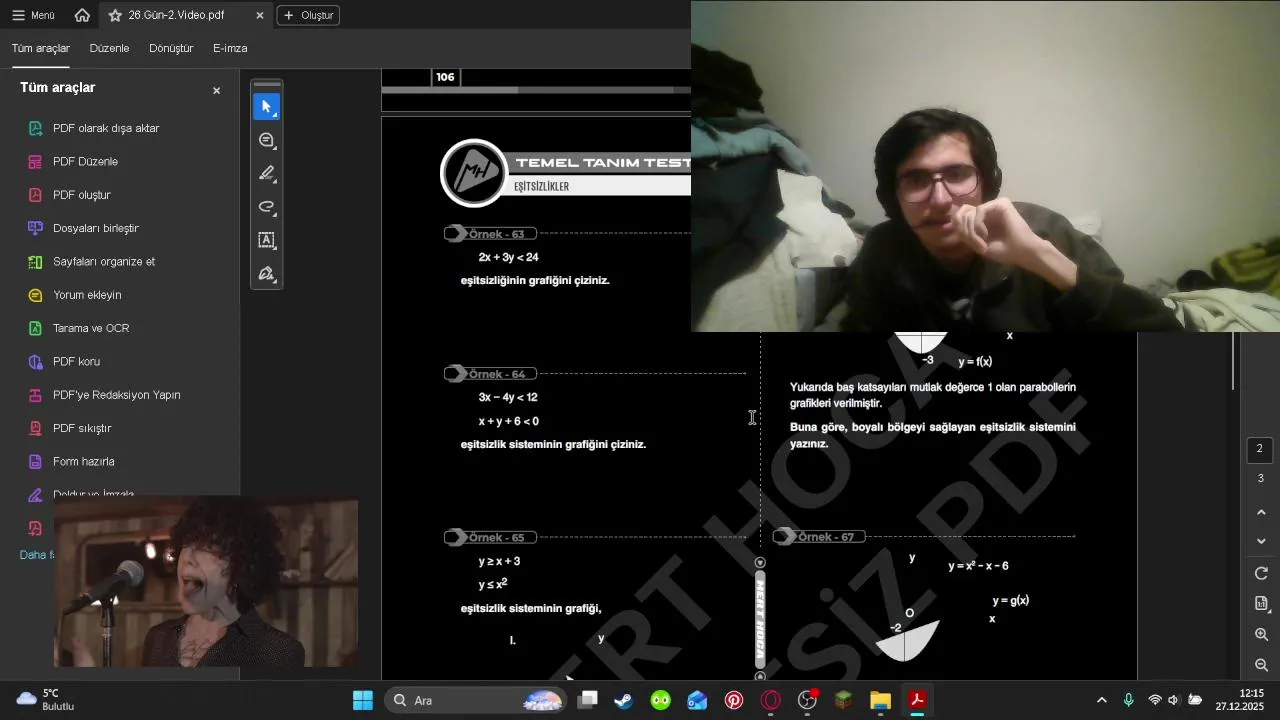Click the Oluştur button

point(308,15)
